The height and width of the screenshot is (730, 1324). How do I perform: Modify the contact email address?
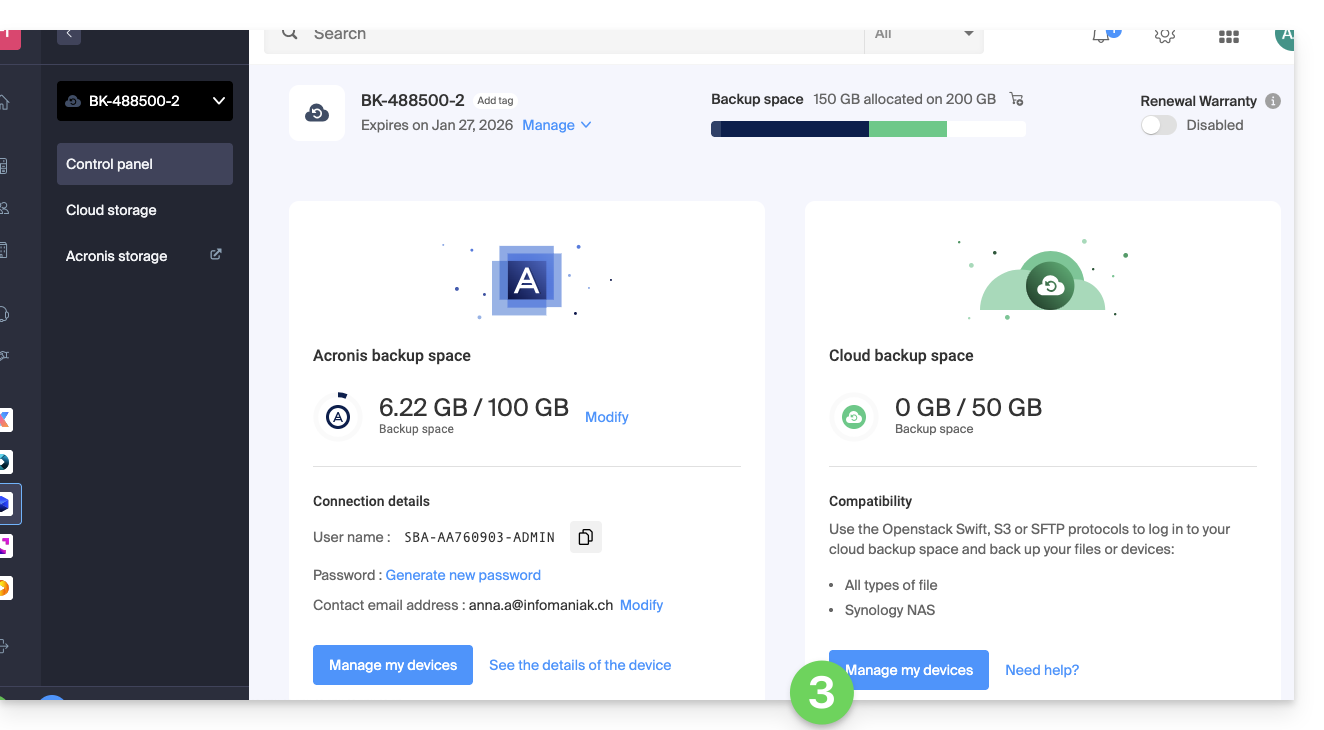tap(641, 605)
